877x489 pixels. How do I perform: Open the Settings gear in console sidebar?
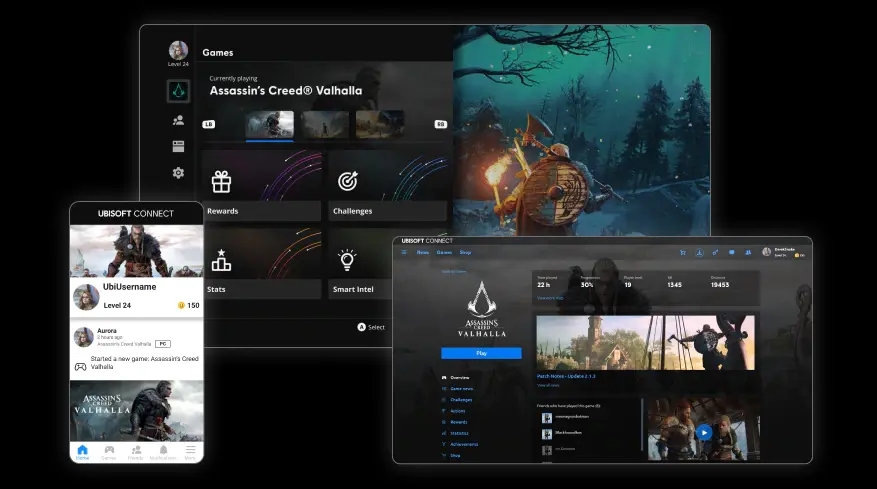pos(178,173)
